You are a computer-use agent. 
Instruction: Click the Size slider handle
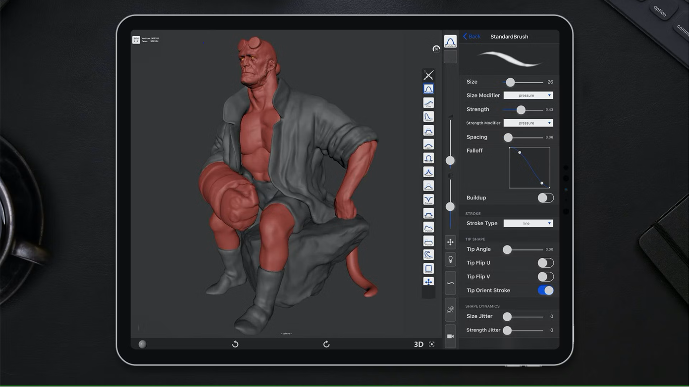coord(510,82)
